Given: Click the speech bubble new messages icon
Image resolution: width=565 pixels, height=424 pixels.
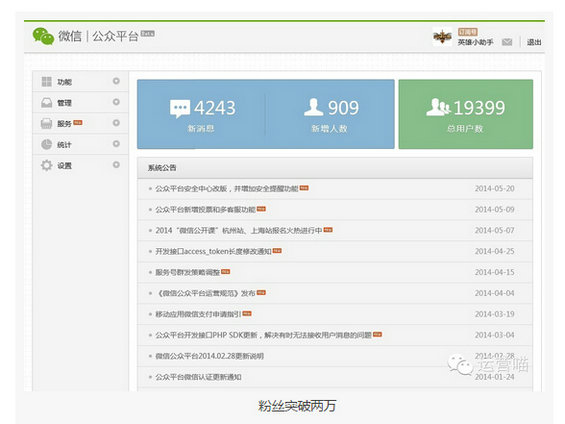Looking at the screenshot, I should pos(180,109).
